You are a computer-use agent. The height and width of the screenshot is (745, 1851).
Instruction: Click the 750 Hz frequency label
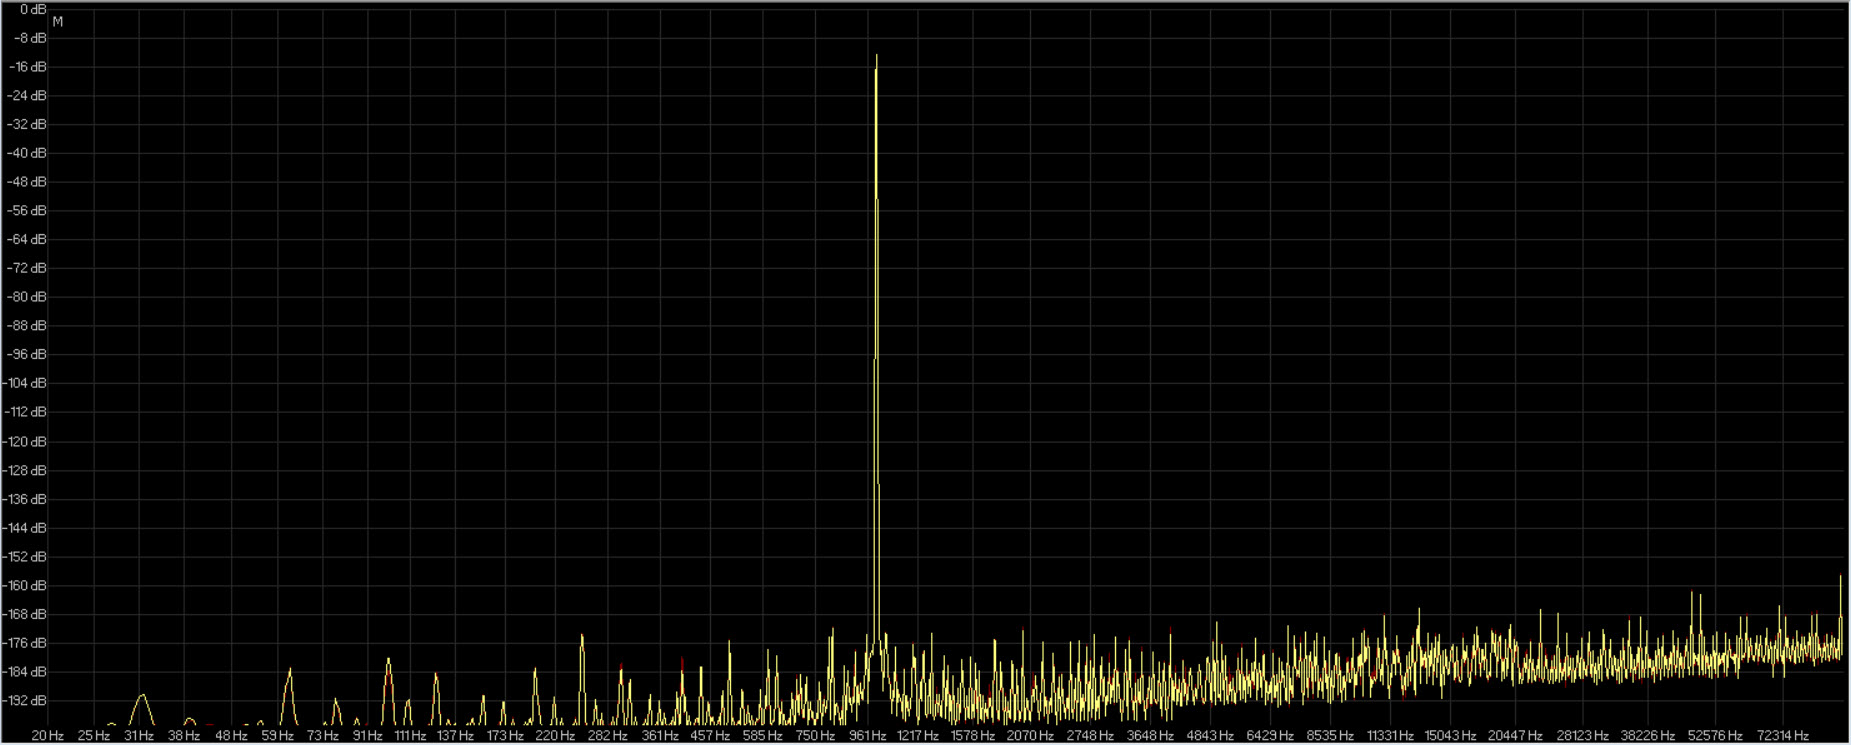(x=815, y=735)
